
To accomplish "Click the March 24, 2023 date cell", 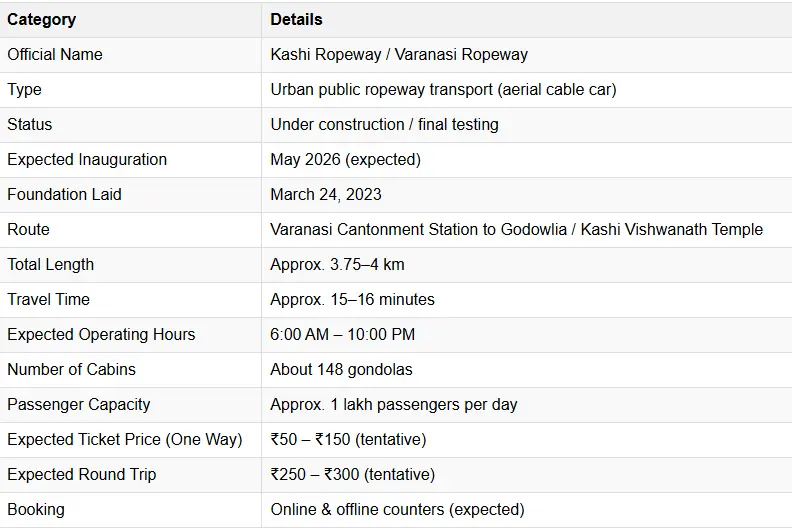I will (x=326, y=194).
